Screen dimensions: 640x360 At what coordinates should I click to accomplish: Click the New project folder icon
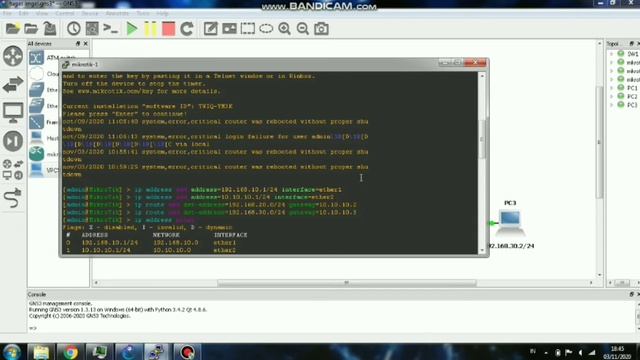(x=13, y=29)
